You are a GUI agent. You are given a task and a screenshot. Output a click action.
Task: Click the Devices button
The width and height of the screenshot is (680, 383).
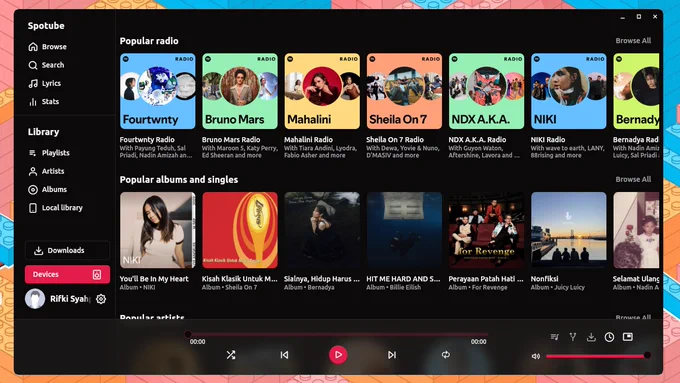[x=67, y=274]
